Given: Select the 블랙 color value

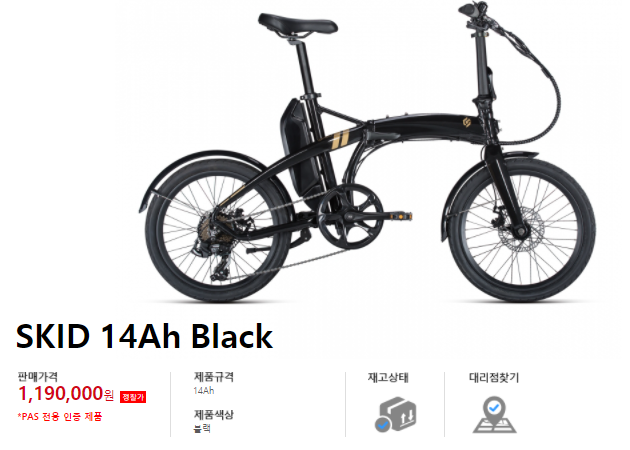Looking at the screenshot, I should [x=202, y=428].
